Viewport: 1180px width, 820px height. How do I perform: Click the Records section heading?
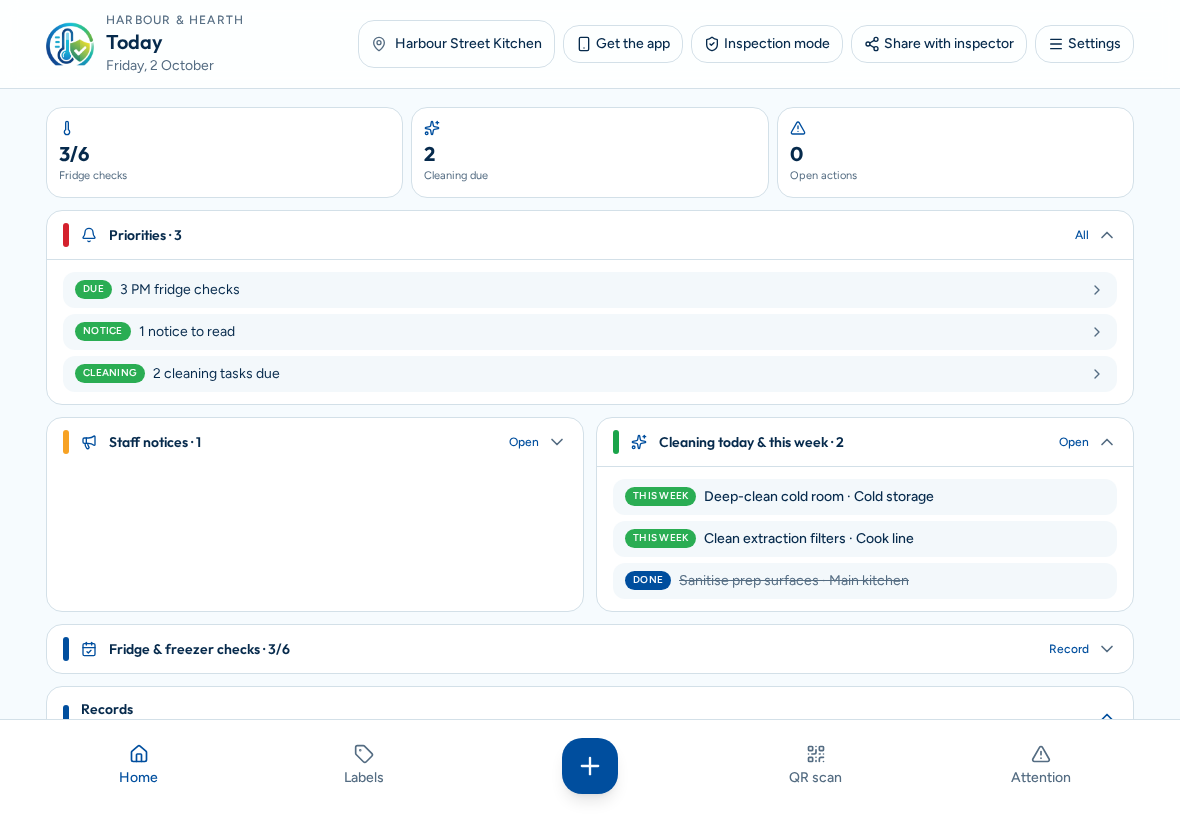point(107,709)
